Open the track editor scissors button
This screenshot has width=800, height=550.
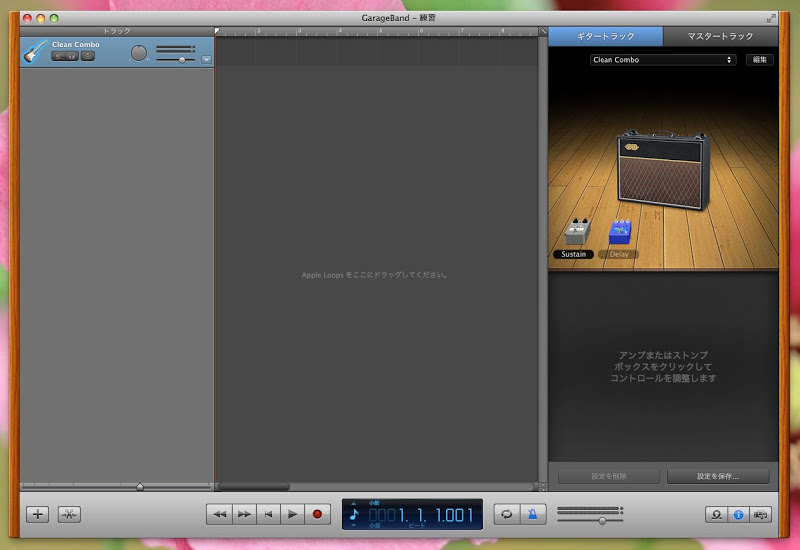coord(69,514)
